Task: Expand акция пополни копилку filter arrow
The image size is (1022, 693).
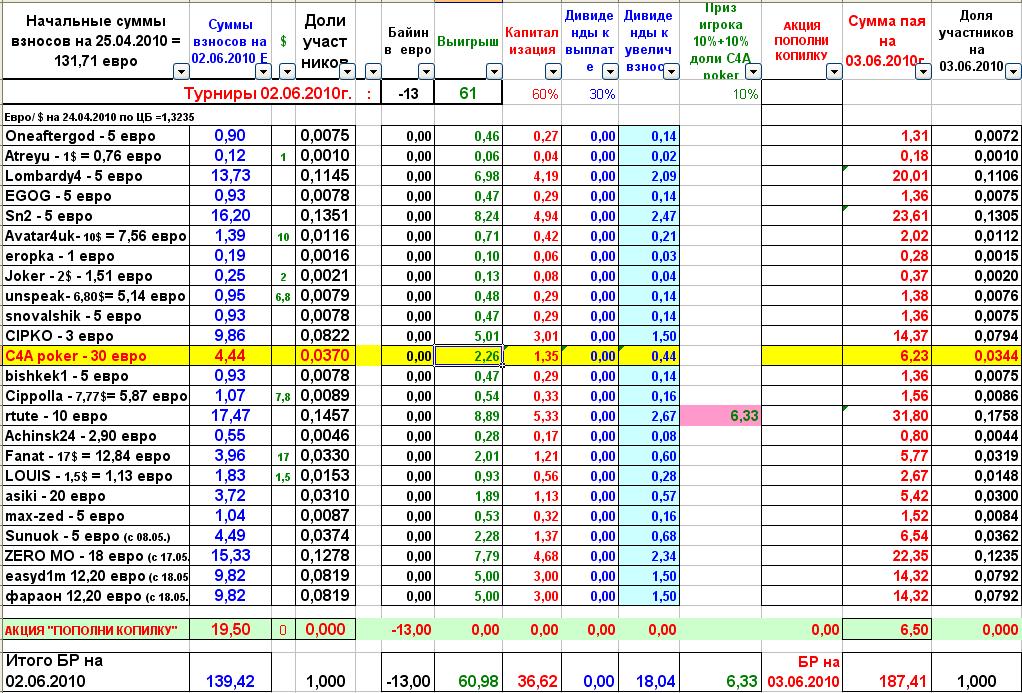Action: (x=836, y=71)
